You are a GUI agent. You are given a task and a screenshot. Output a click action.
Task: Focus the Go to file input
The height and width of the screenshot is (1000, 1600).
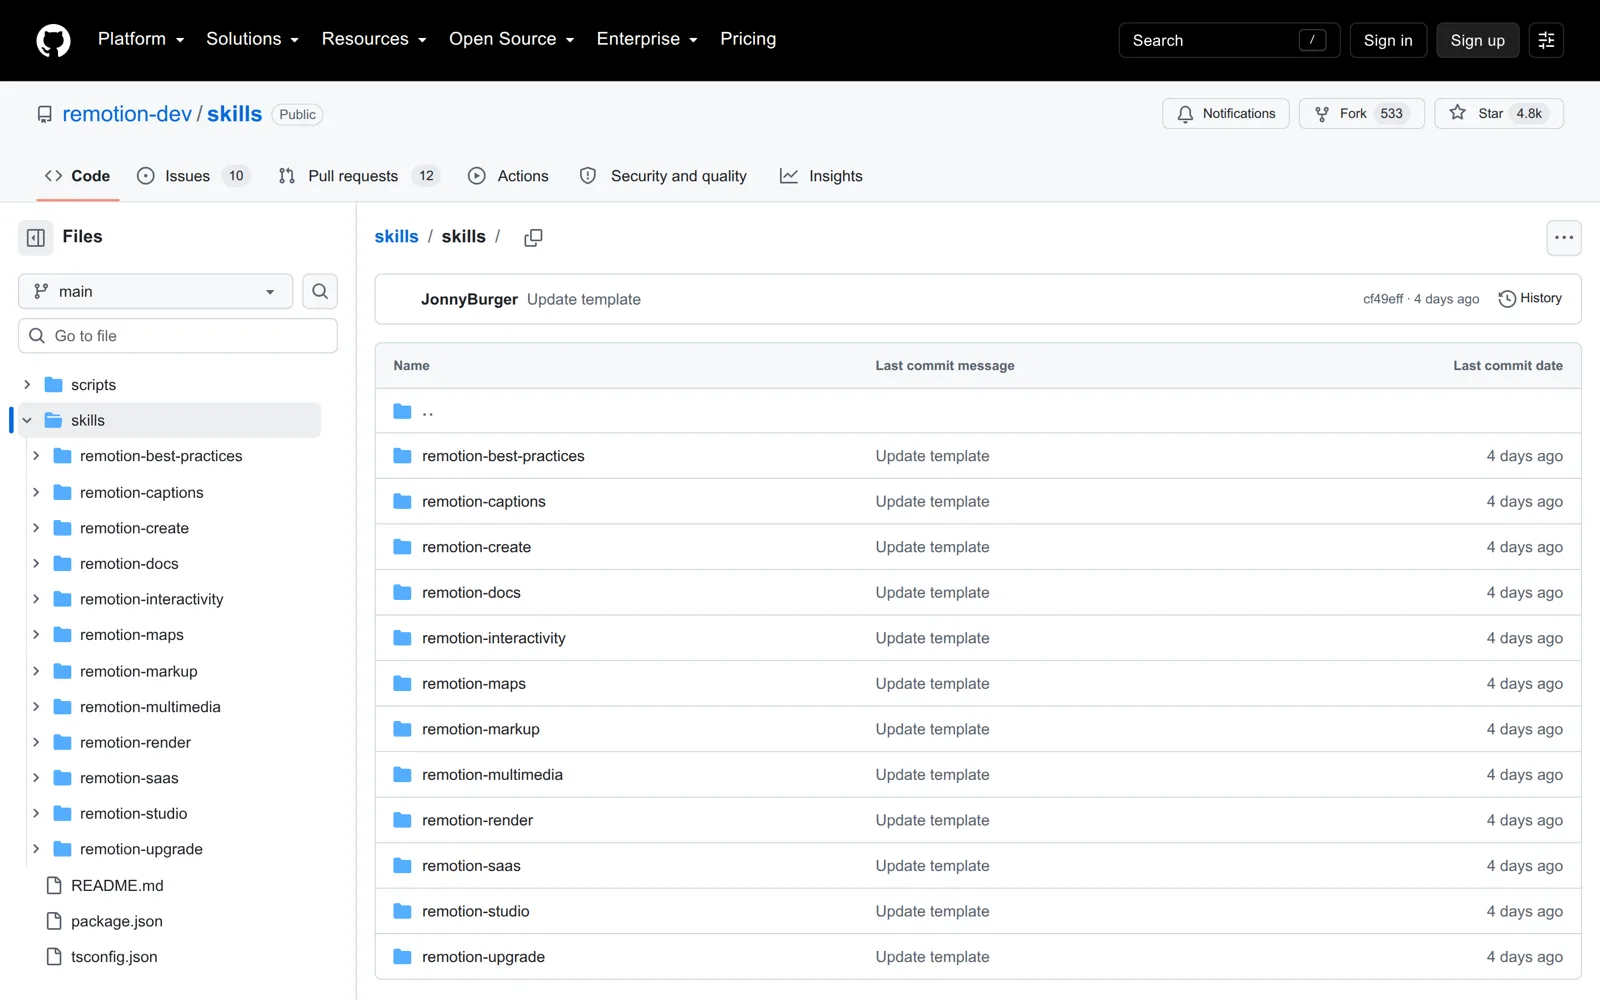click(x=178, y=336)
